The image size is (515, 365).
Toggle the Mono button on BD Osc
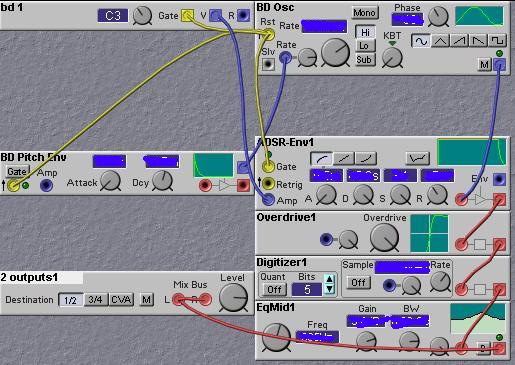pyautogui.click(x=364, y=13)
